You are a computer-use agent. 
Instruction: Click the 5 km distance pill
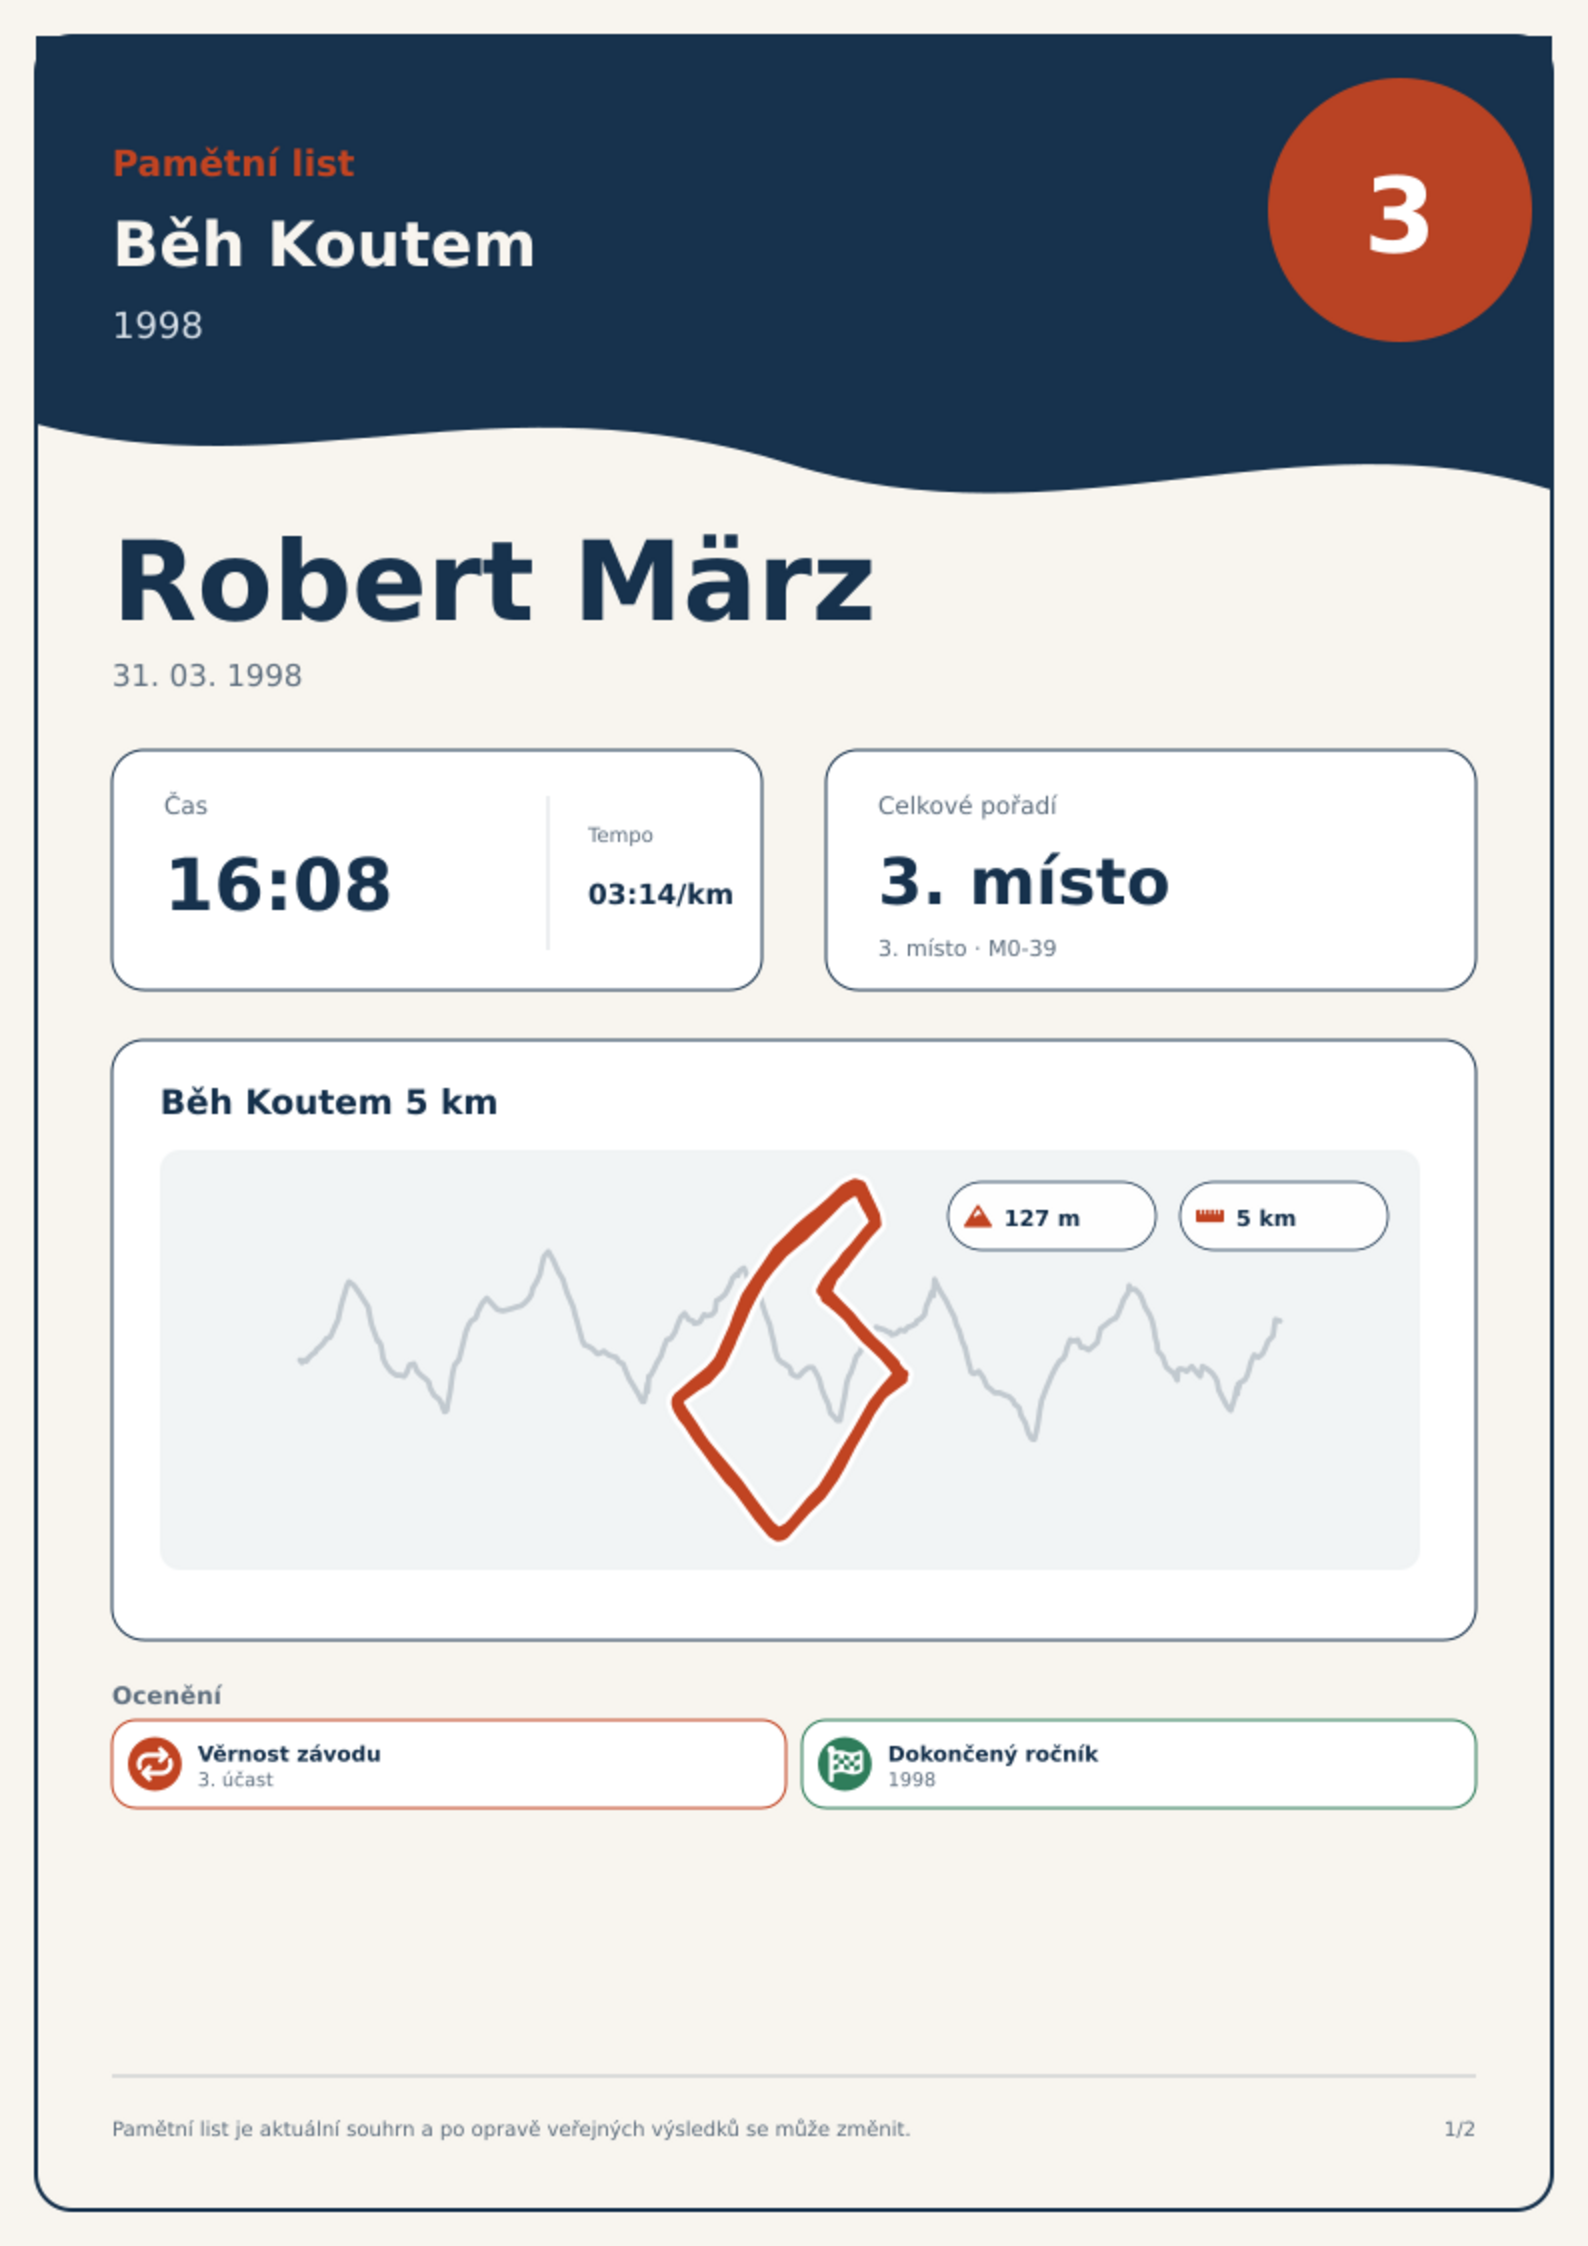(1284, 1216)
